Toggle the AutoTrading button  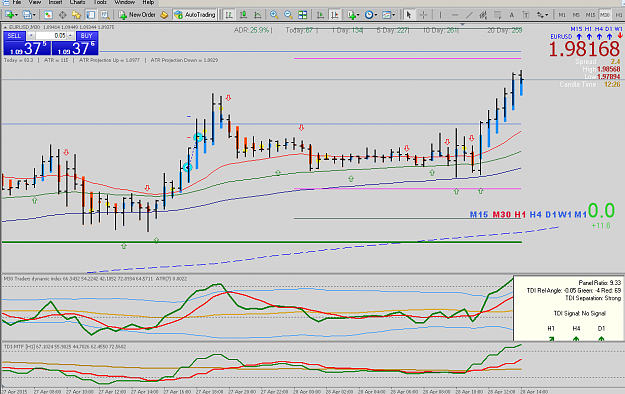[195, 15]
